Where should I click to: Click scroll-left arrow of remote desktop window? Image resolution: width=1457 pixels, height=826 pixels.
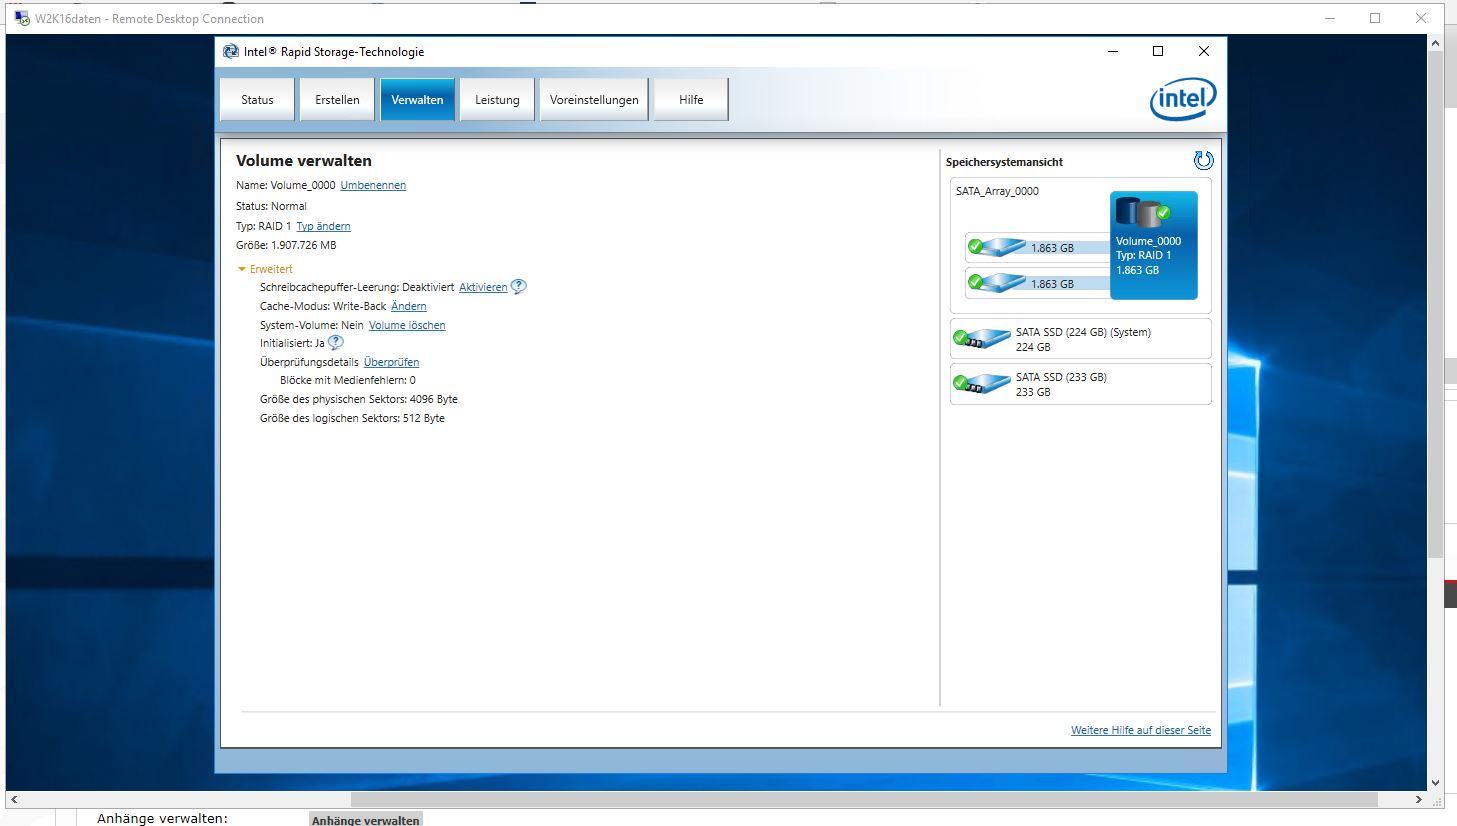point(14,799)
